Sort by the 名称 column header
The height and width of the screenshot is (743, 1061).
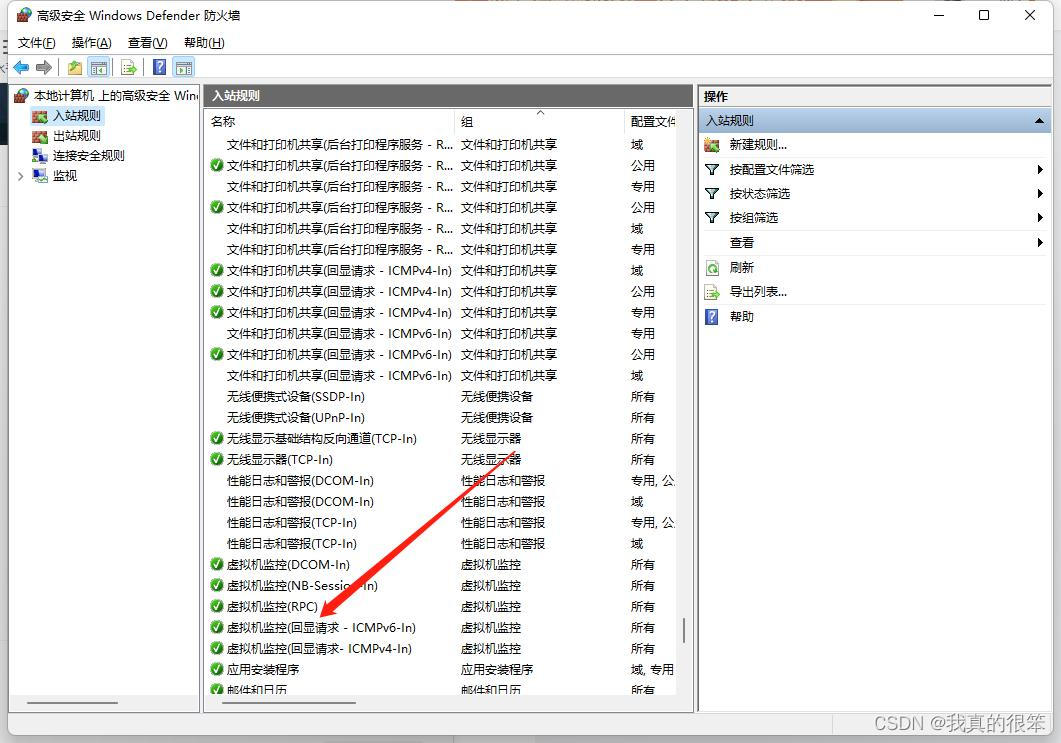pyautogui.click(x=331, y=122)
